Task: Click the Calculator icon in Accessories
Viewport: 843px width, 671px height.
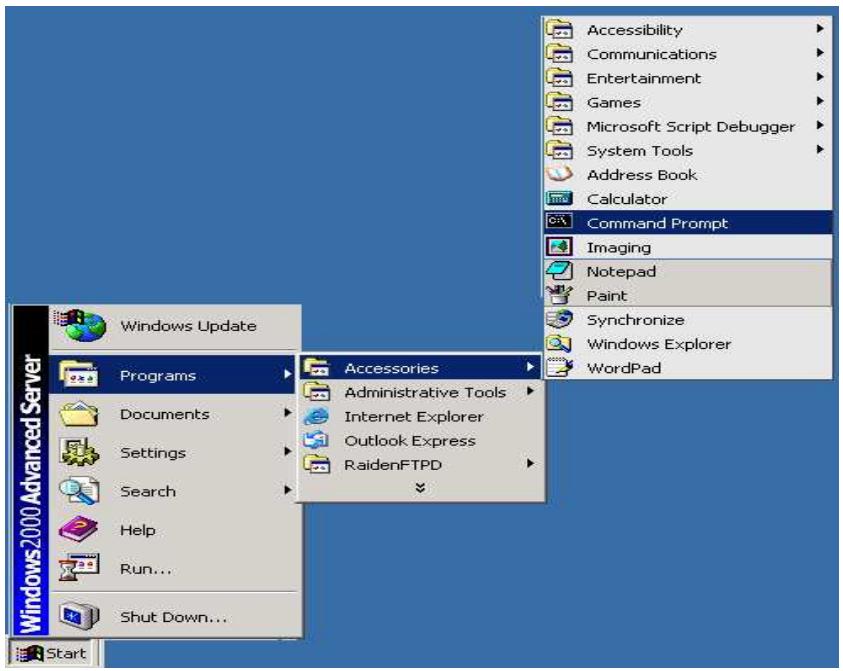Action: (x=559, y=198)
